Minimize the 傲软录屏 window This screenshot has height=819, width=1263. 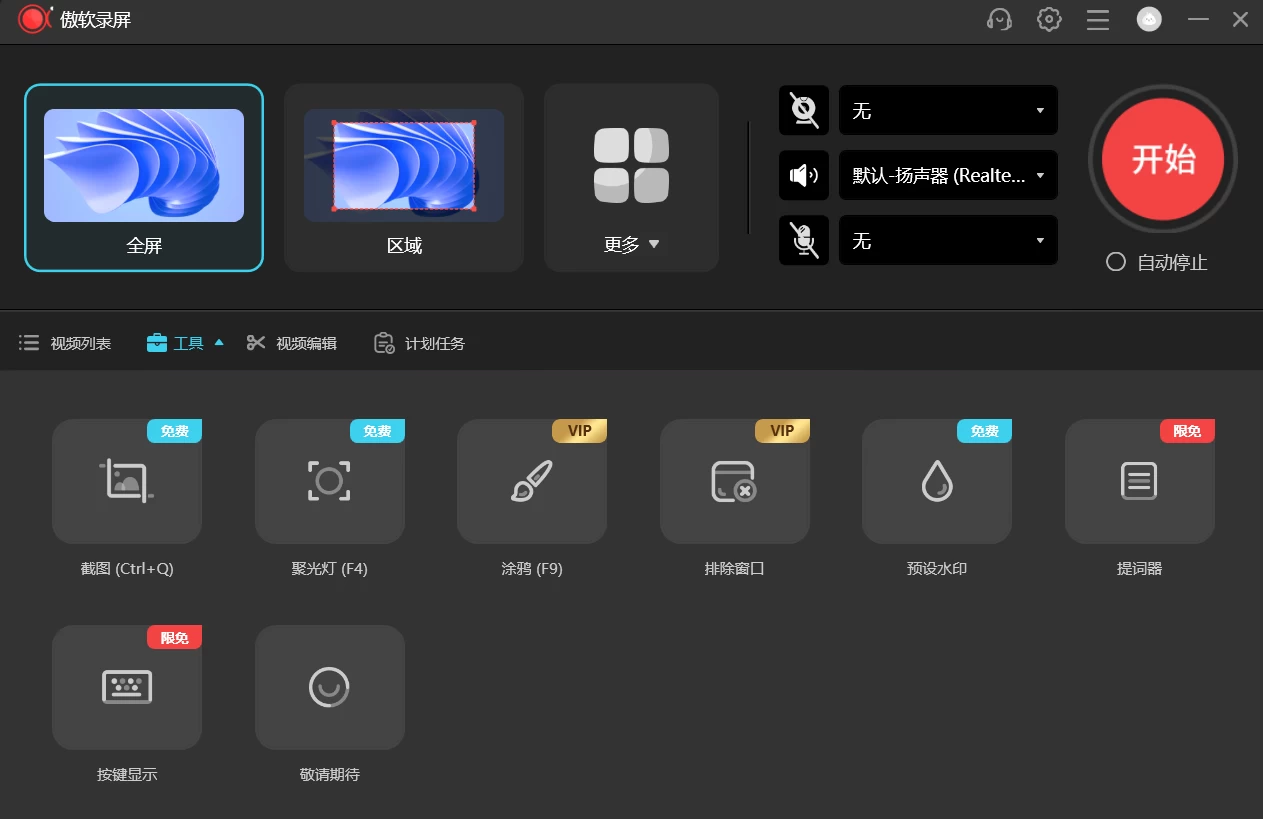pyautogui.click(x=1198, y=19)
